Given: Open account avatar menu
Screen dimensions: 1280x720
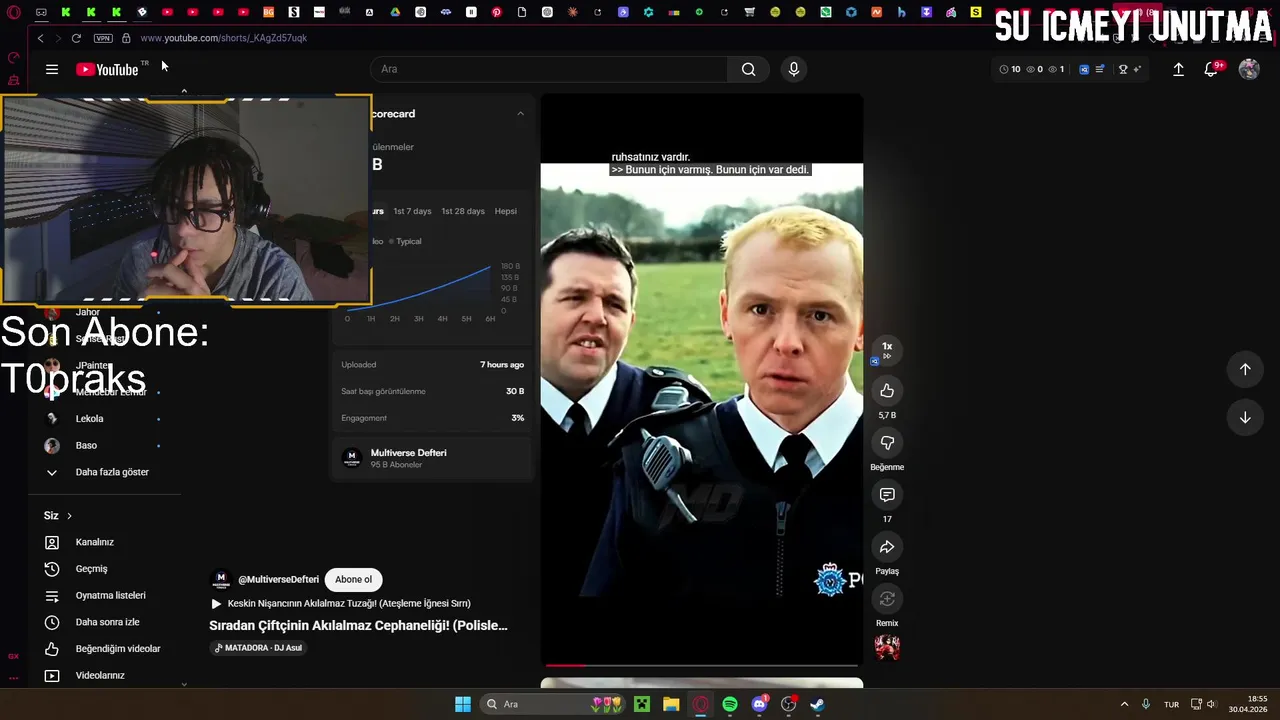Looking at the screenshot, I should pyautogui.click(x=1249, y=69).
